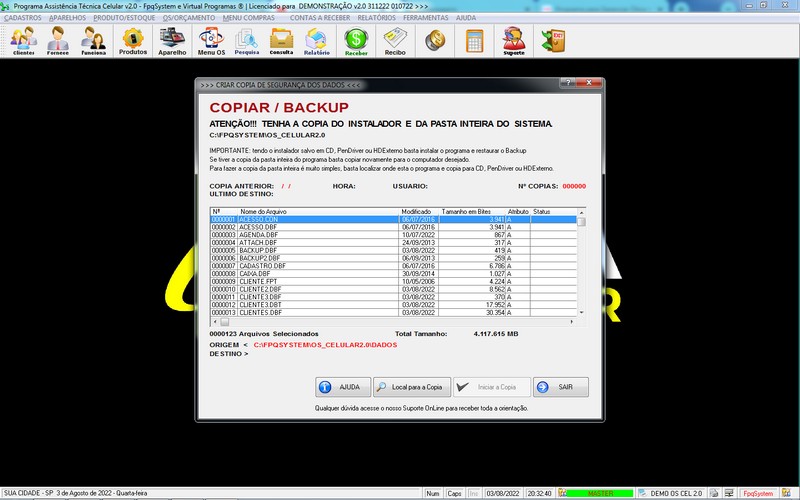Image resolution: width=800 pixels, height=500 pixels.
Task: Select the CADASTRO.DBF file row
Action: click(393, 266)
